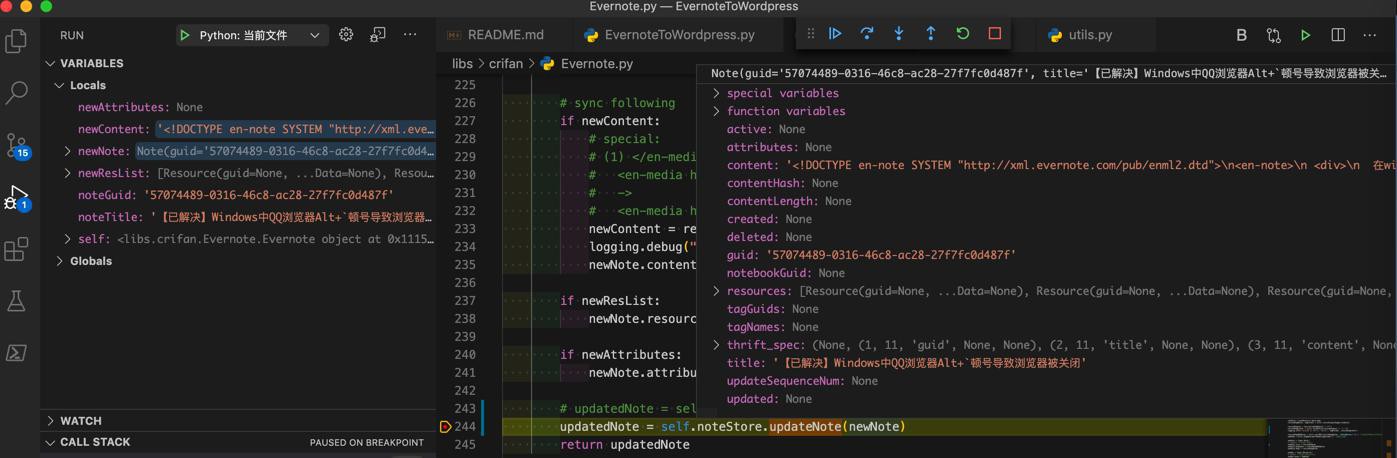Image resolution: width=1397 pixels, height=458 pixels.
Task: Click notebookGuid: None in hover popup
Action: tap(786, 273)
